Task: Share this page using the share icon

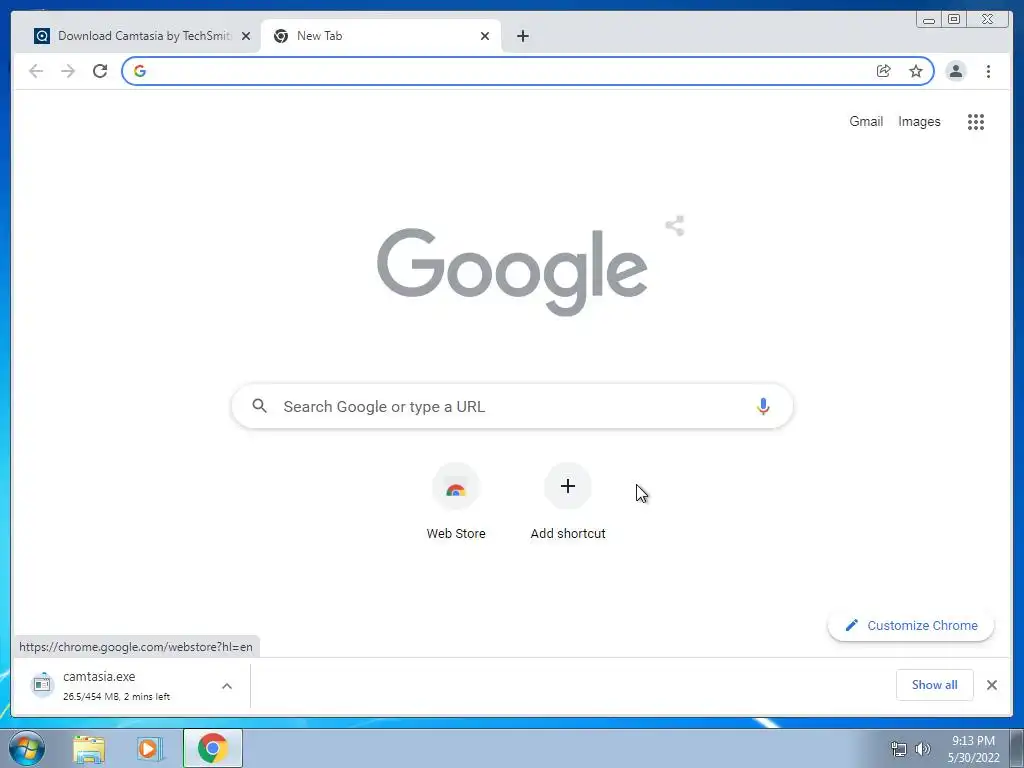Action: click(884, 71)
